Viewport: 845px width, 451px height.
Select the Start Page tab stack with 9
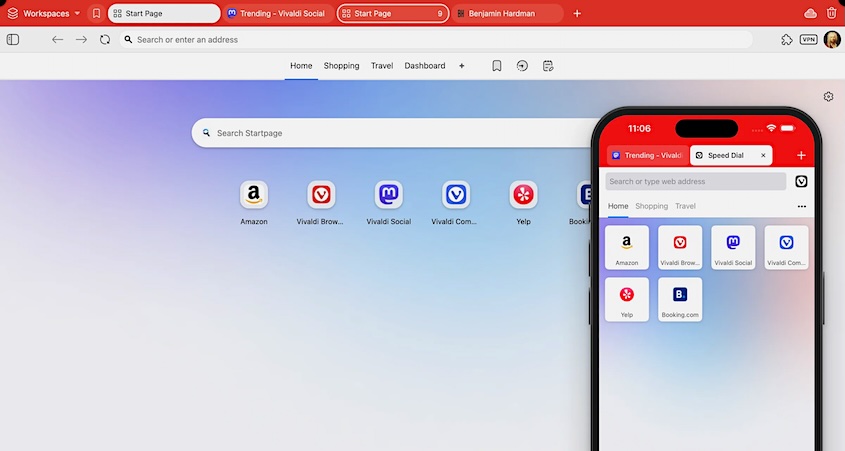click(393, 13)
